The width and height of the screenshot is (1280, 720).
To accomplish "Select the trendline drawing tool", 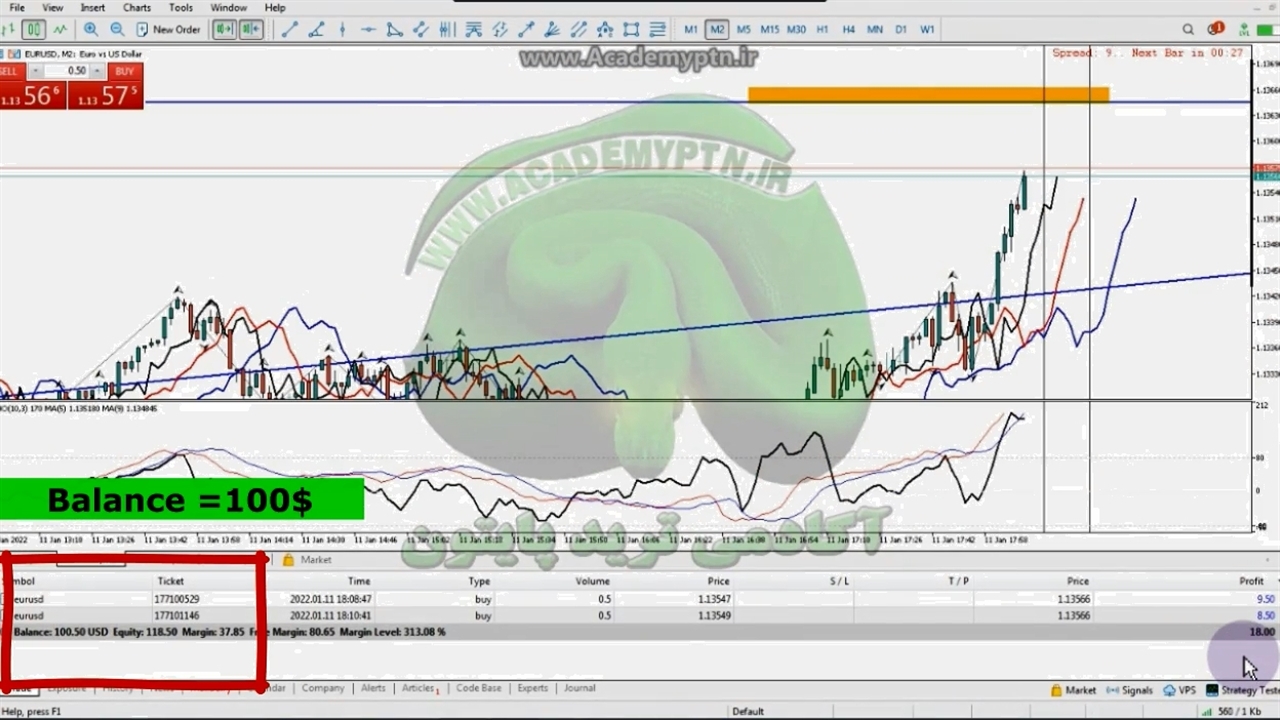I will click(x=289, y=30).
